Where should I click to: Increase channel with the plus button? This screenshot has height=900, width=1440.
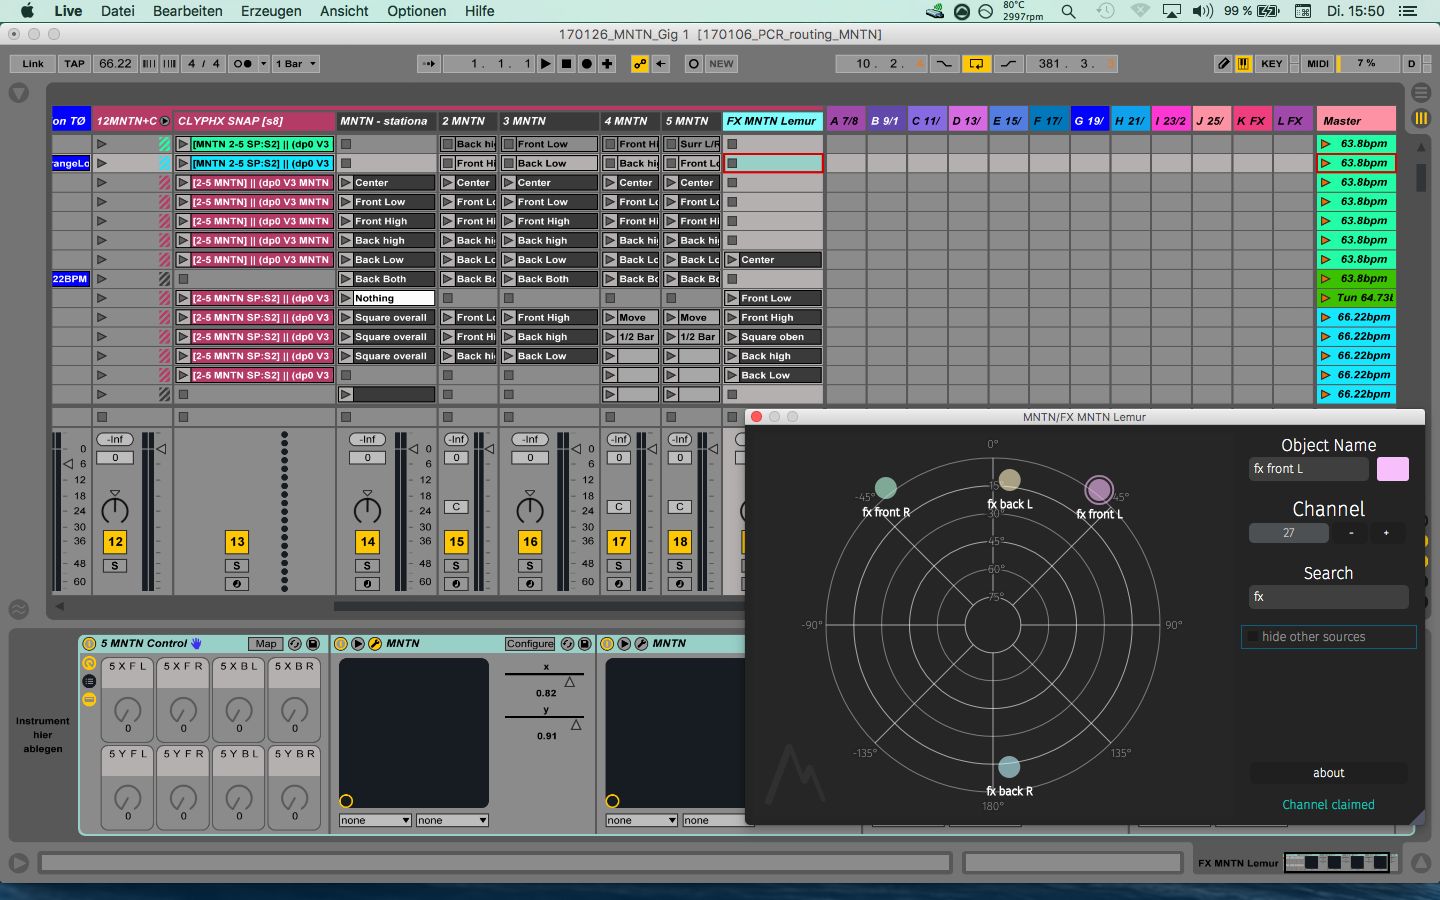point(1386,533)
